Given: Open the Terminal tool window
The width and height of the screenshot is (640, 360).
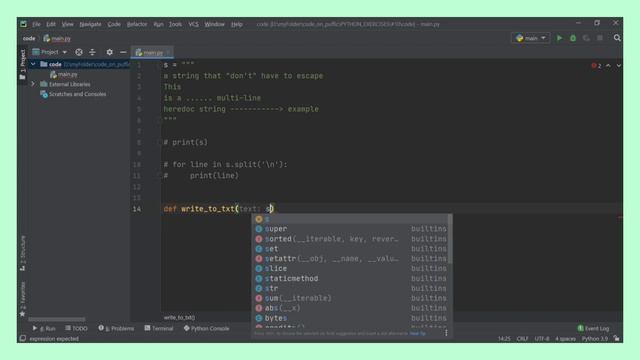Looking at the screenshot, I should click(159, 328).
